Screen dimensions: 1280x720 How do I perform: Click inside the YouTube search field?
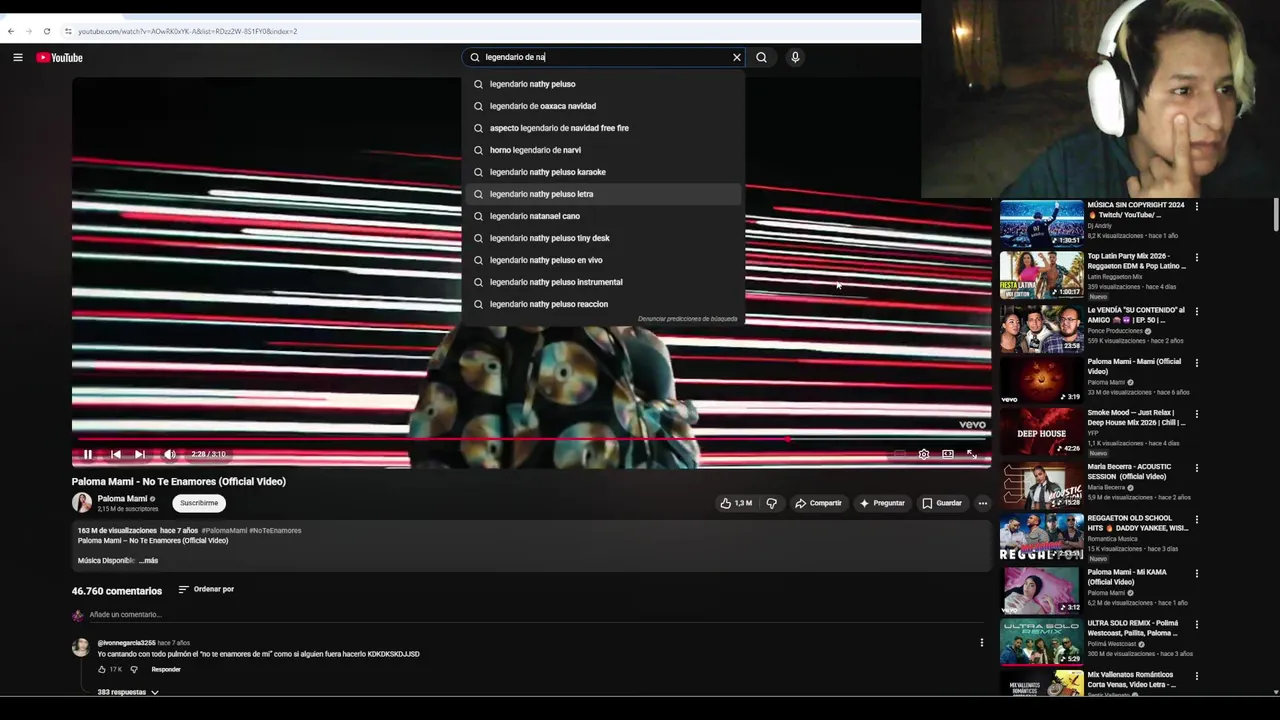(x=605, y=57)
